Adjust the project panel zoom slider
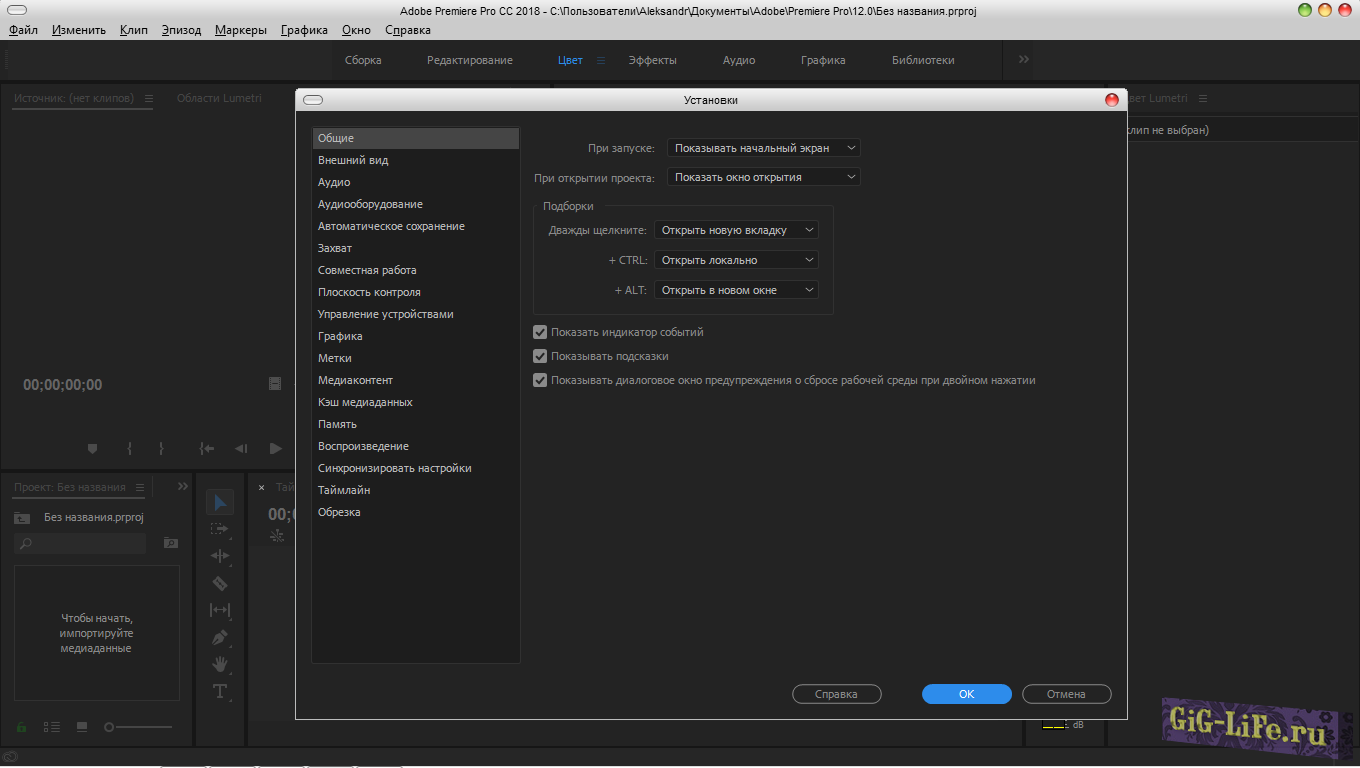Image resolution: width=1360 pixels, height=768 pixels. 110,727
